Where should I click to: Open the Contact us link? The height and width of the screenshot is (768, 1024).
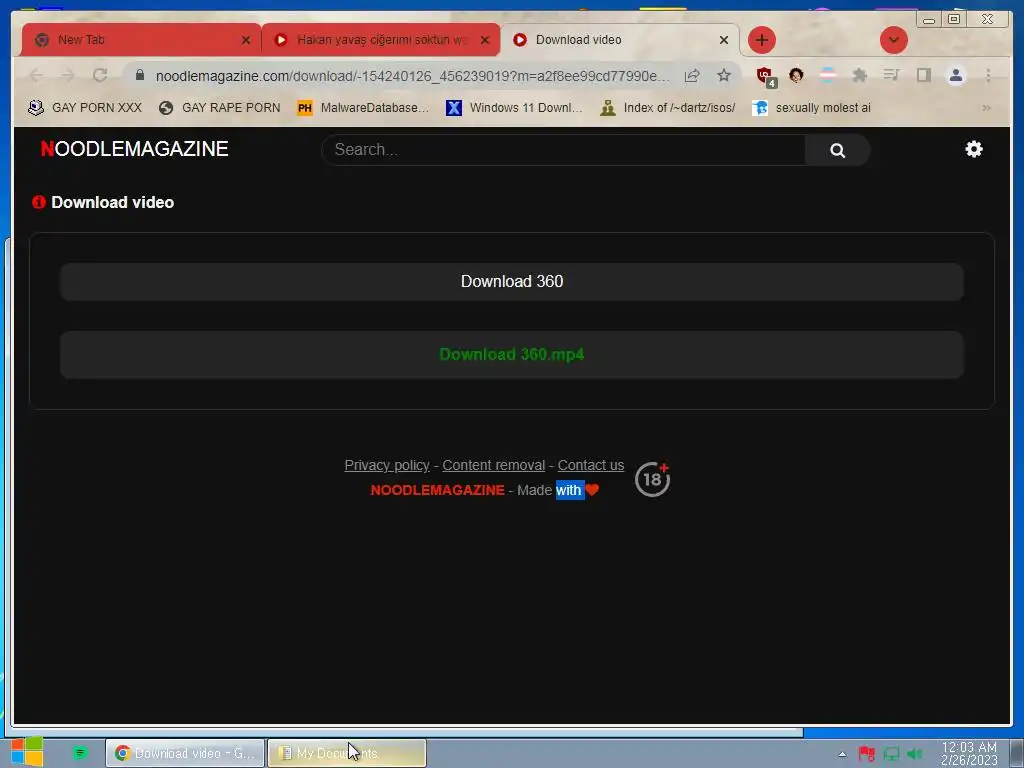(x=591, y=465)
